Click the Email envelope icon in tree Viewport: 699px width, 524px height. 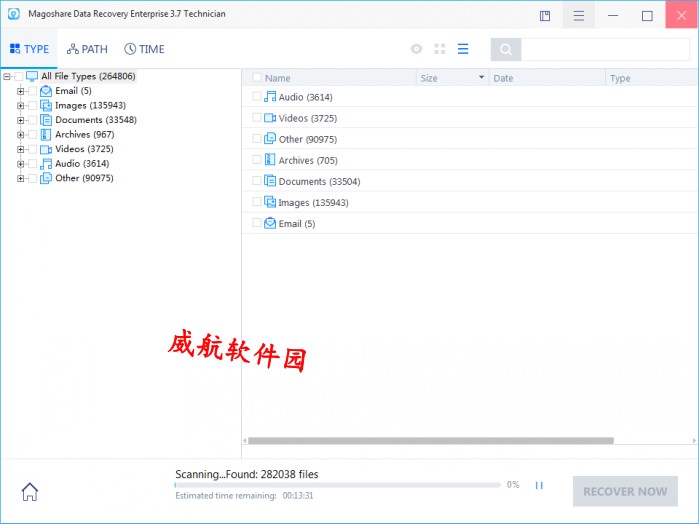tap(45, 91)
